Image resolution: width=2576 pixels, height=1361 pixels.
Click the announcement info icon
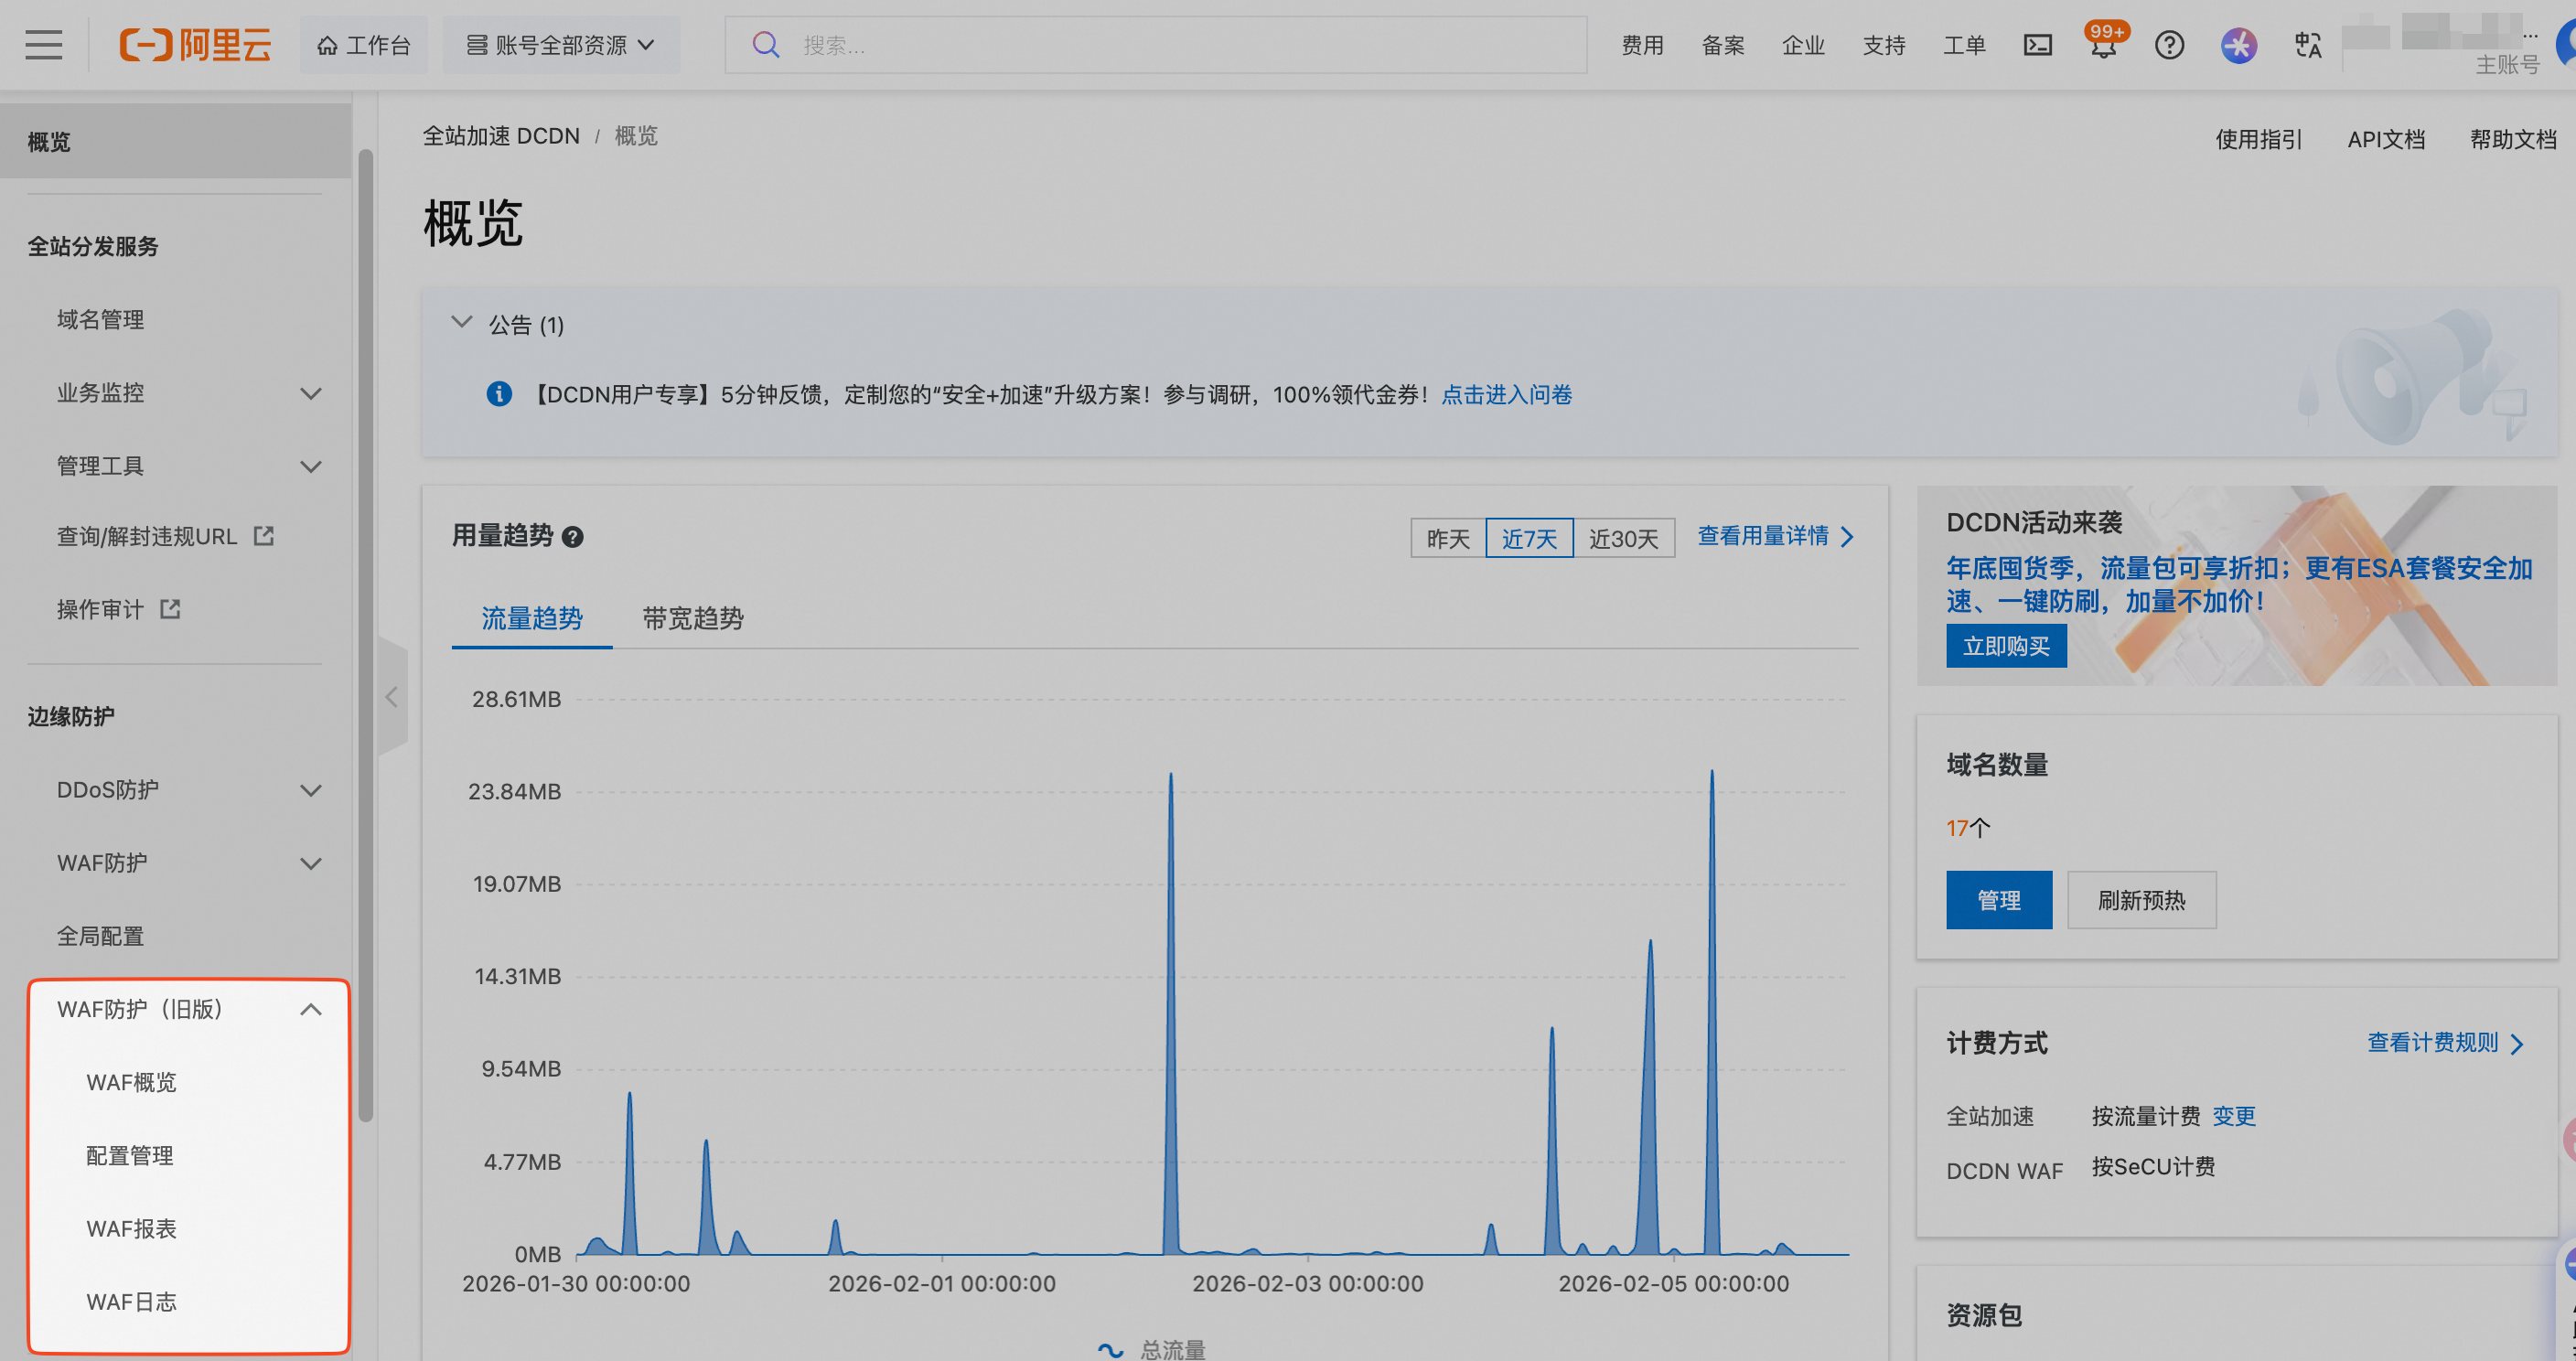[499, 394]
